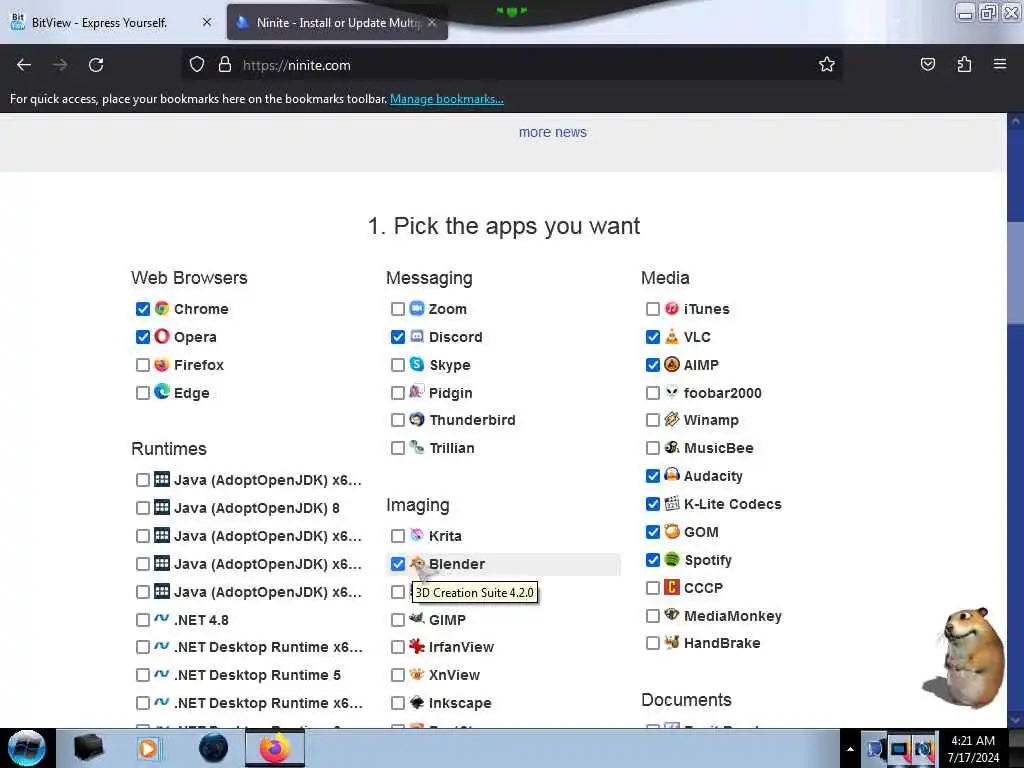Click the page vertical scrollbar thumb
1024x768 pixels.
1016,272
